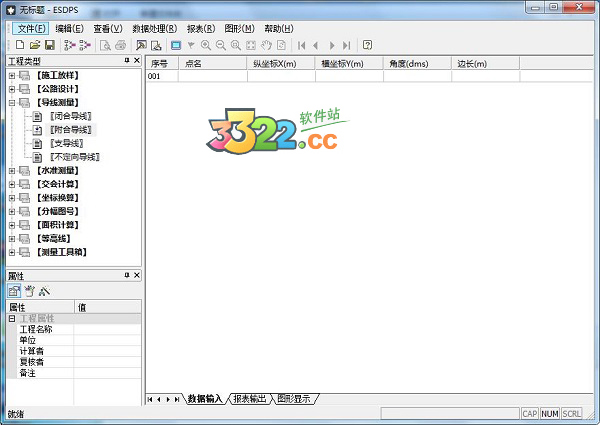Expand the 交会计算 tree node
Image resolution: width=600 pixels, height=425 pixels.
12,184
